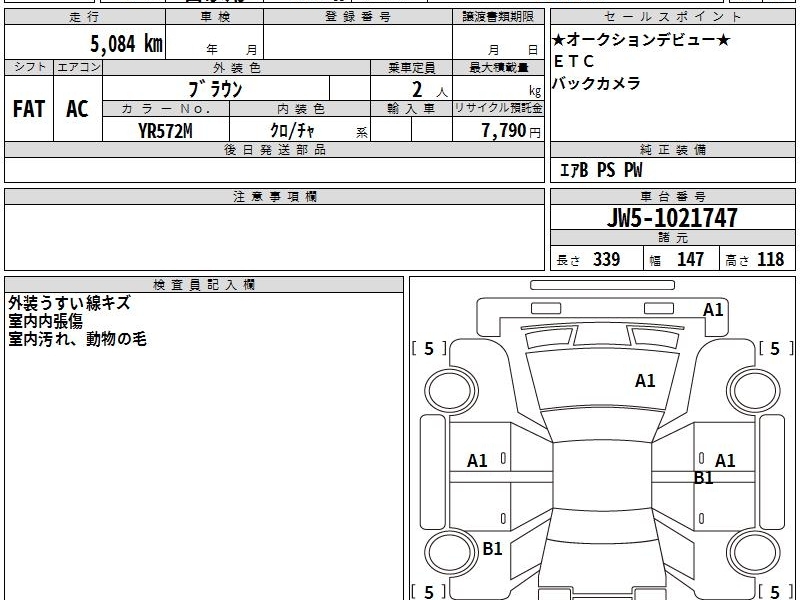
Task: Click the 注意事項欄 section header
Action: pos(274,196)
